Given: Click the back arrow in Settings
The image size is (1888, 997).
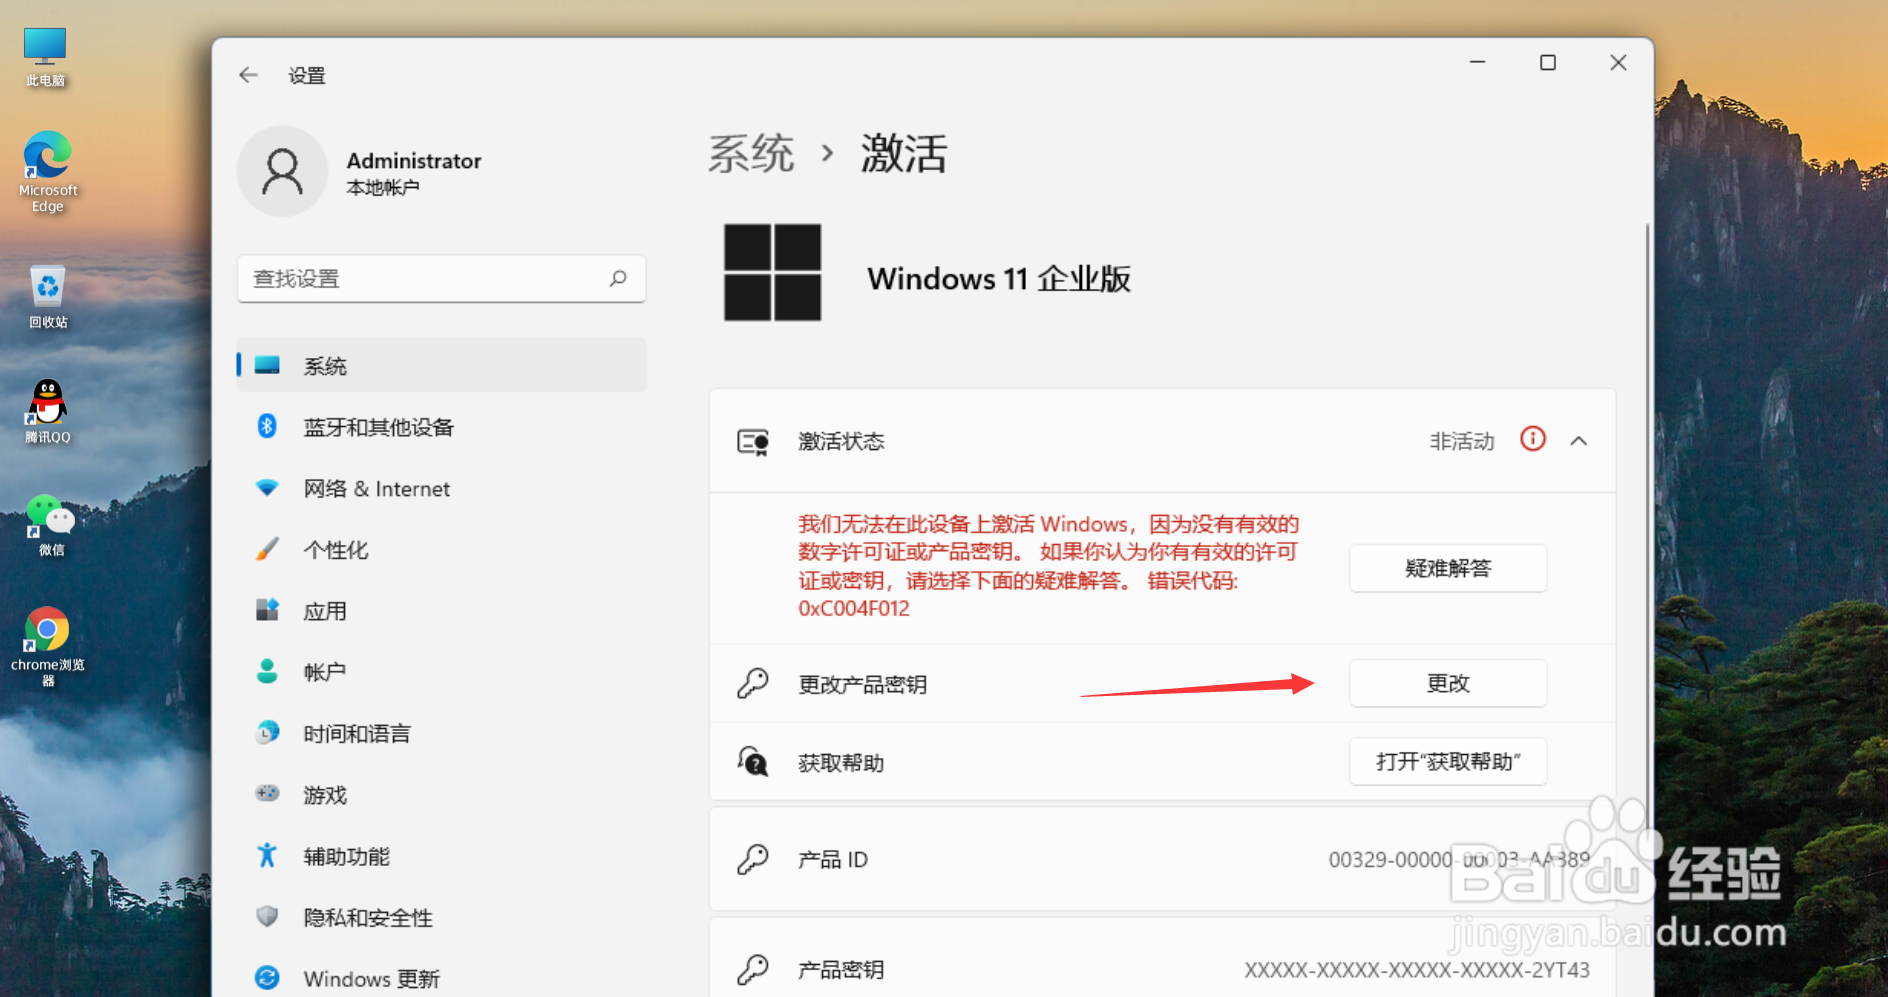Looking at the screenshot, I should 248,75.
